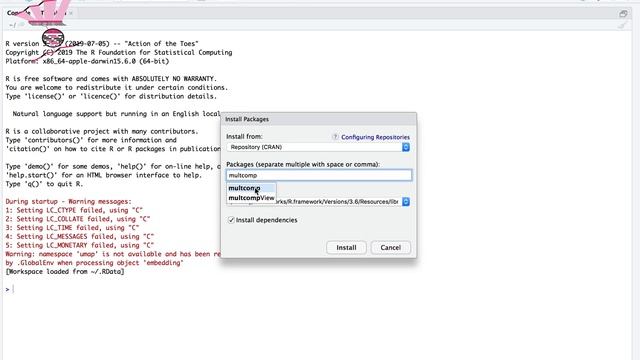Click the Cancel button
The height and width of the screenshot is (360, 640).
pyautogui.click(x=391, y=247)
